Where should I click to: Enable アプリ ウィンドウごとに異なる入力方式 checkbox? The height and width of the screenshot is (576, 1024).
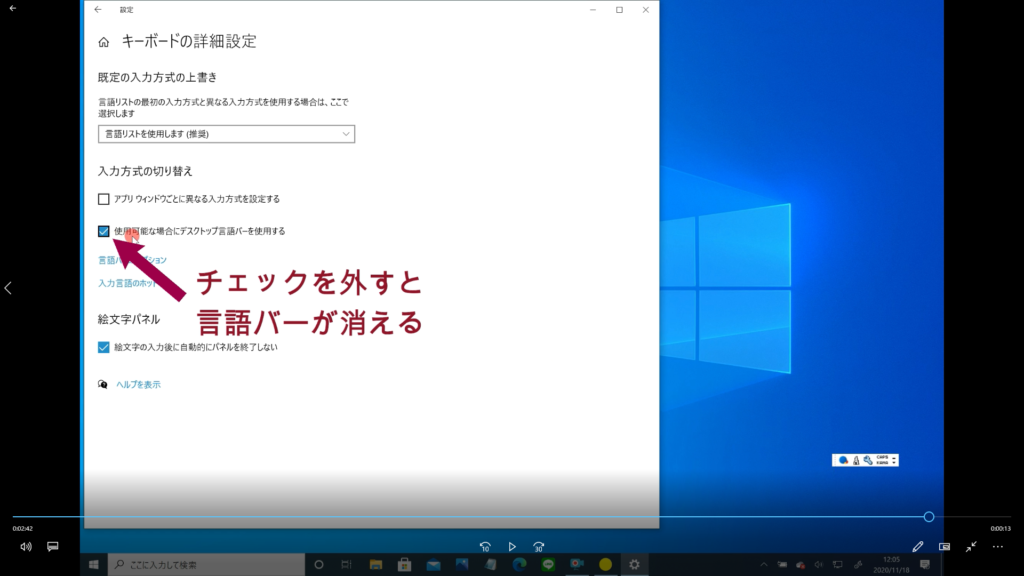click(104, 199)
